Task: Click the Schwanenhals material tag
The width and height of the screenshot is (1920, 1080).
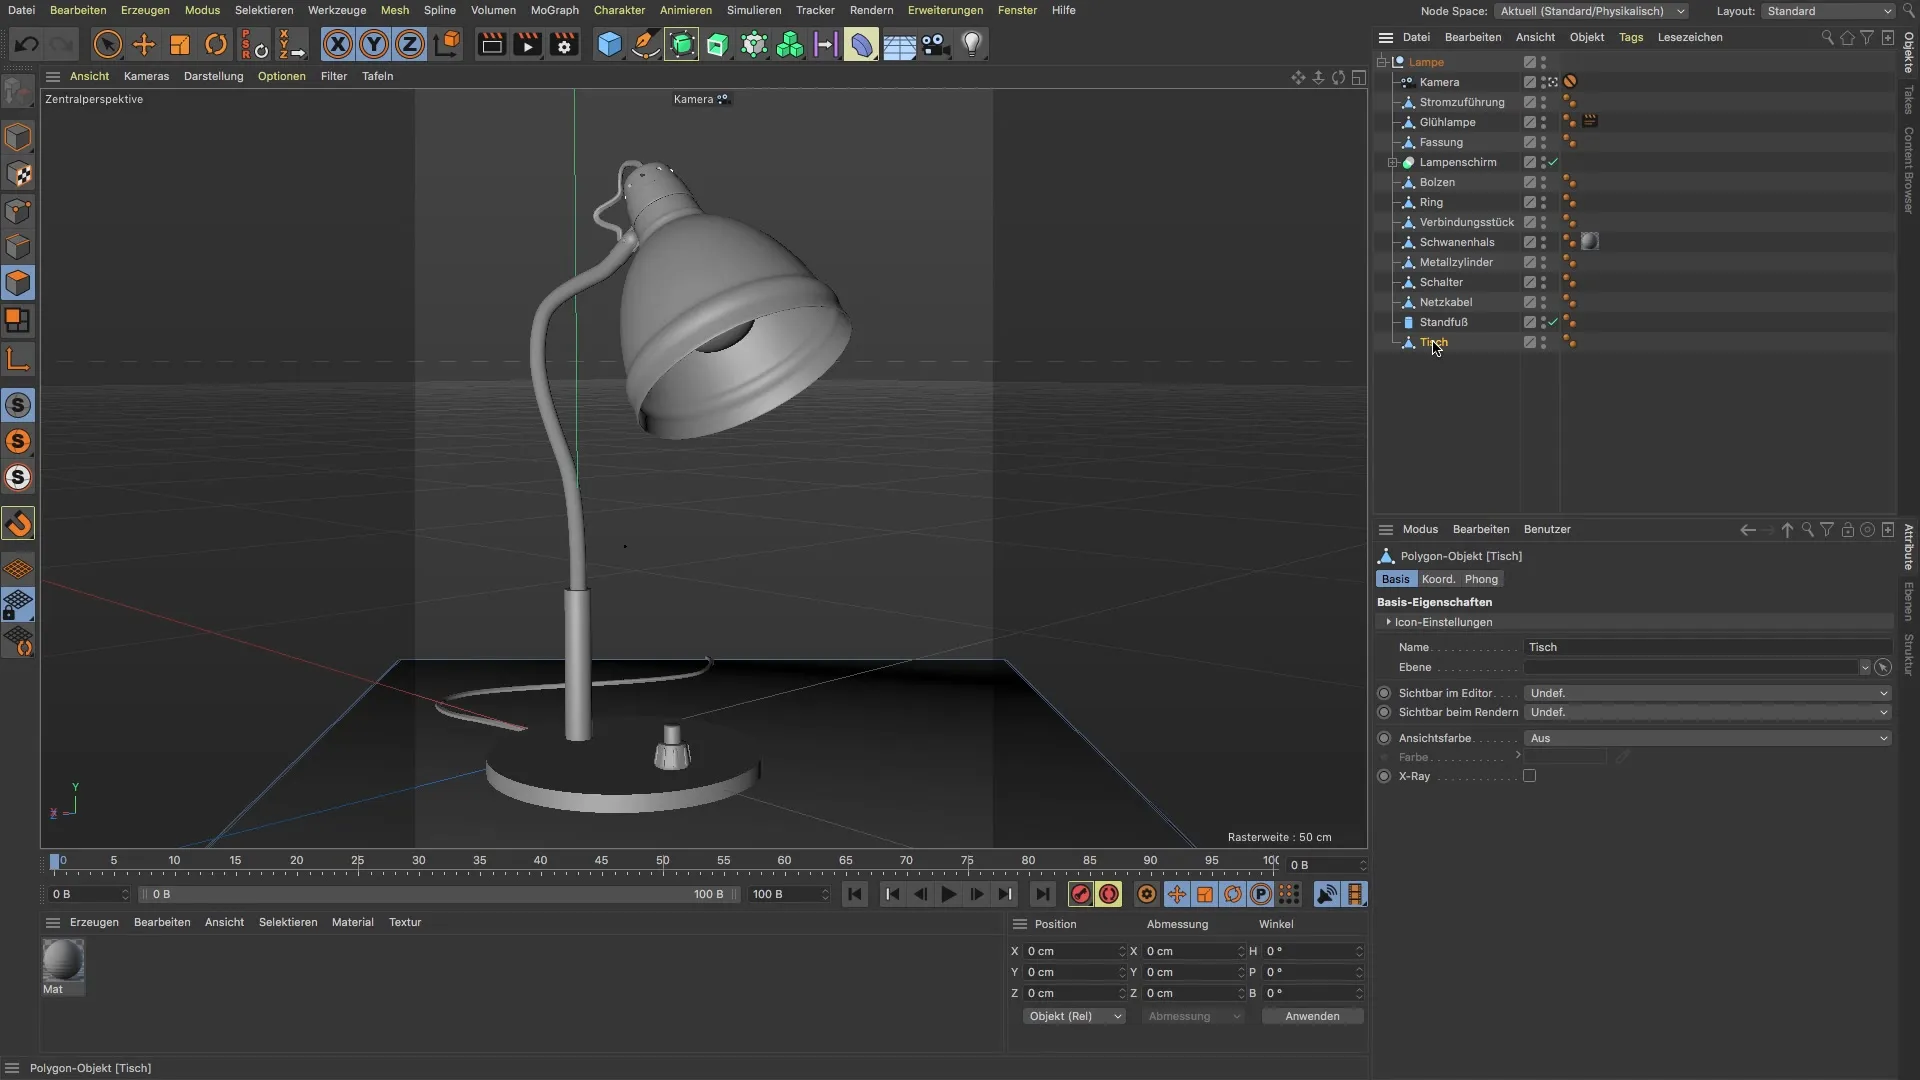Action: tap(1590, 241)
